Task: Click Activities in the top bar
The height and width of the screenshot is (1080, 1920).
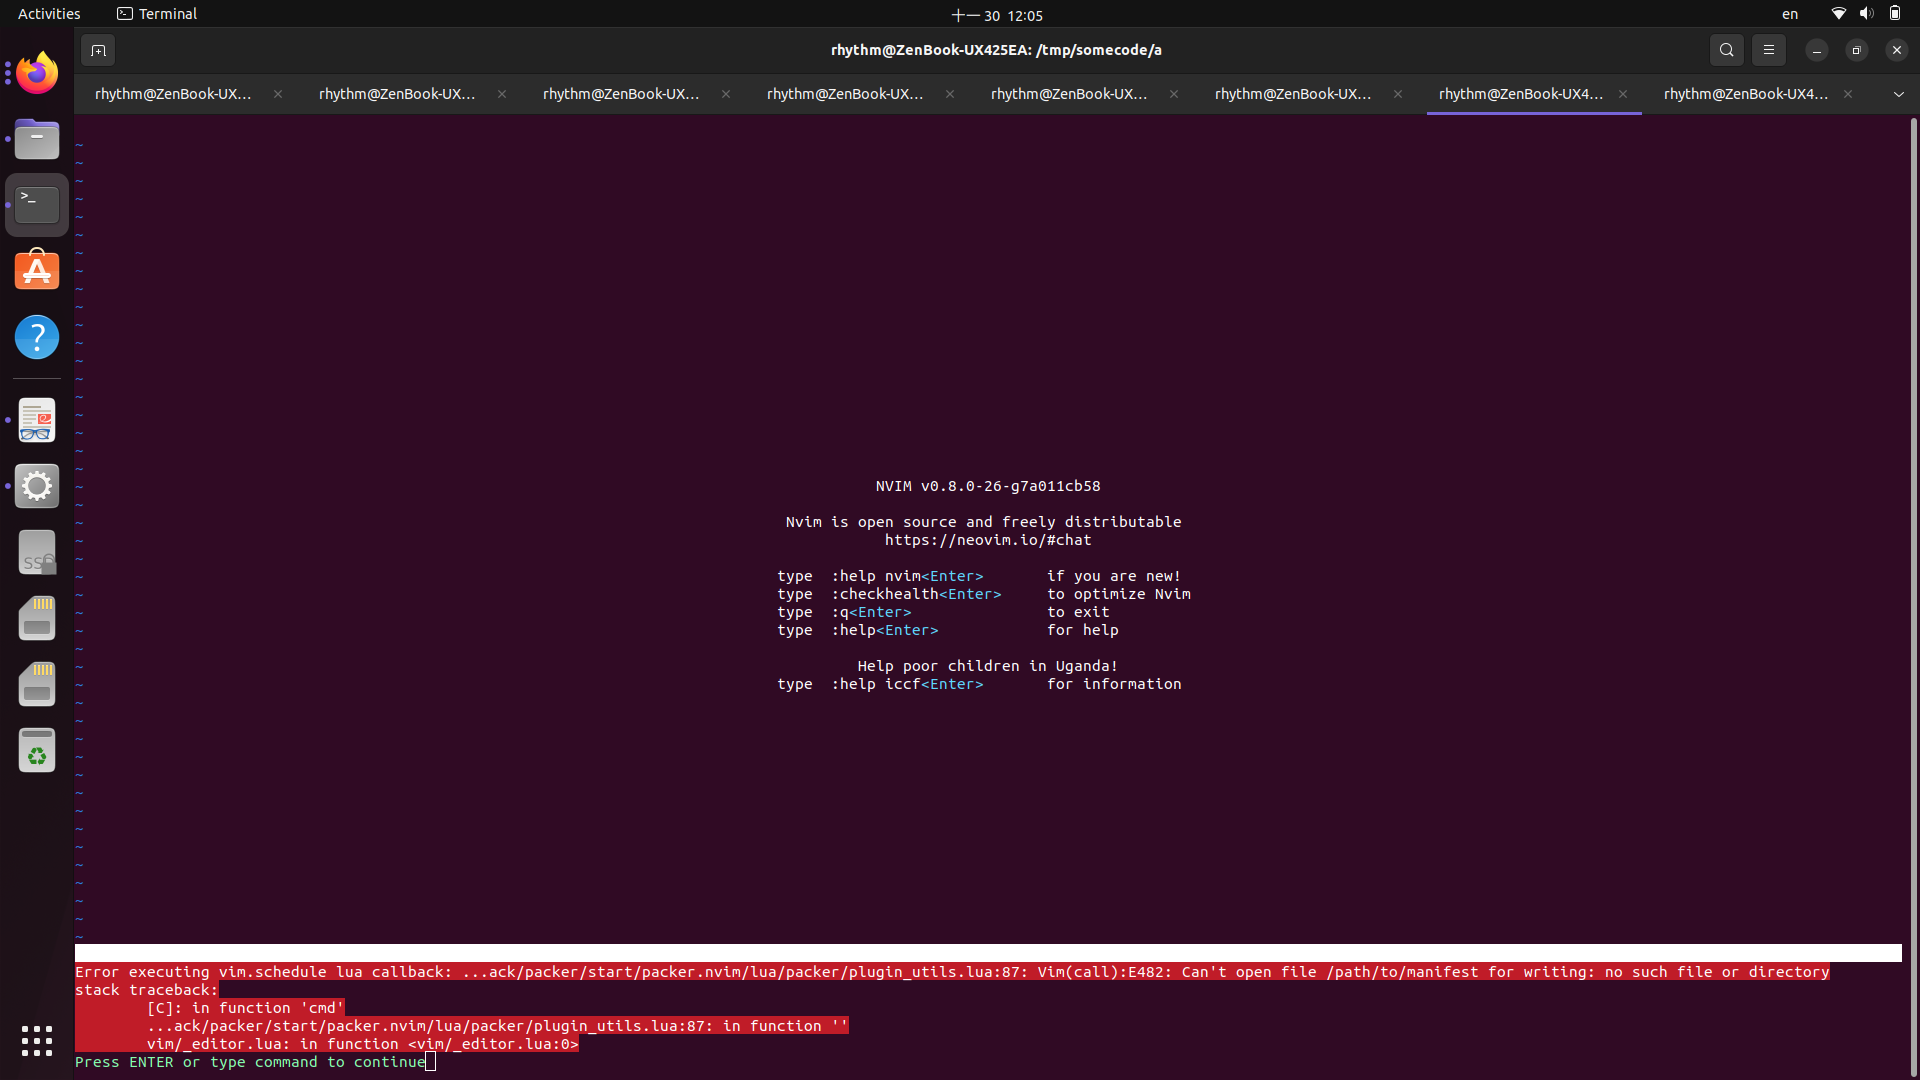Action: coord(48,13)
